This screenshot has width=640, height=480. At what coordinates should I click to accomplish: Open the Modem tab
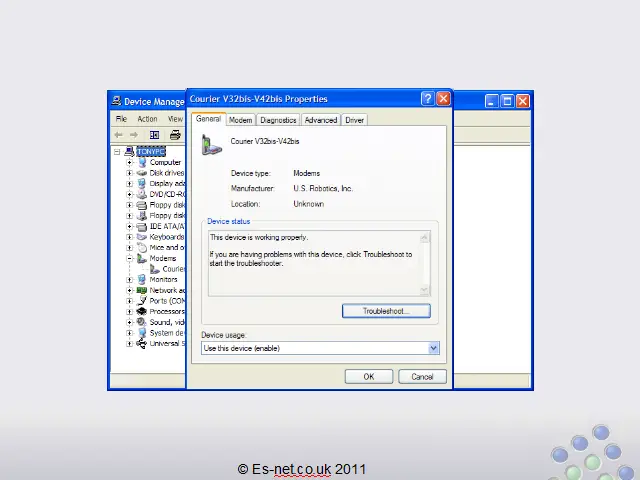pos(240,120)
